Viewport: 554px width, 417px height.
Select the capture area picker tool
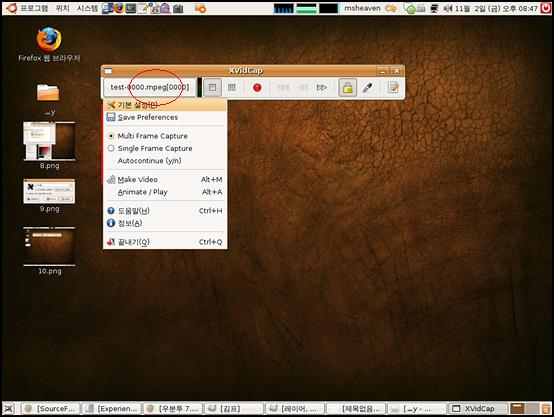pyautogui.click(x=367, y=87)
